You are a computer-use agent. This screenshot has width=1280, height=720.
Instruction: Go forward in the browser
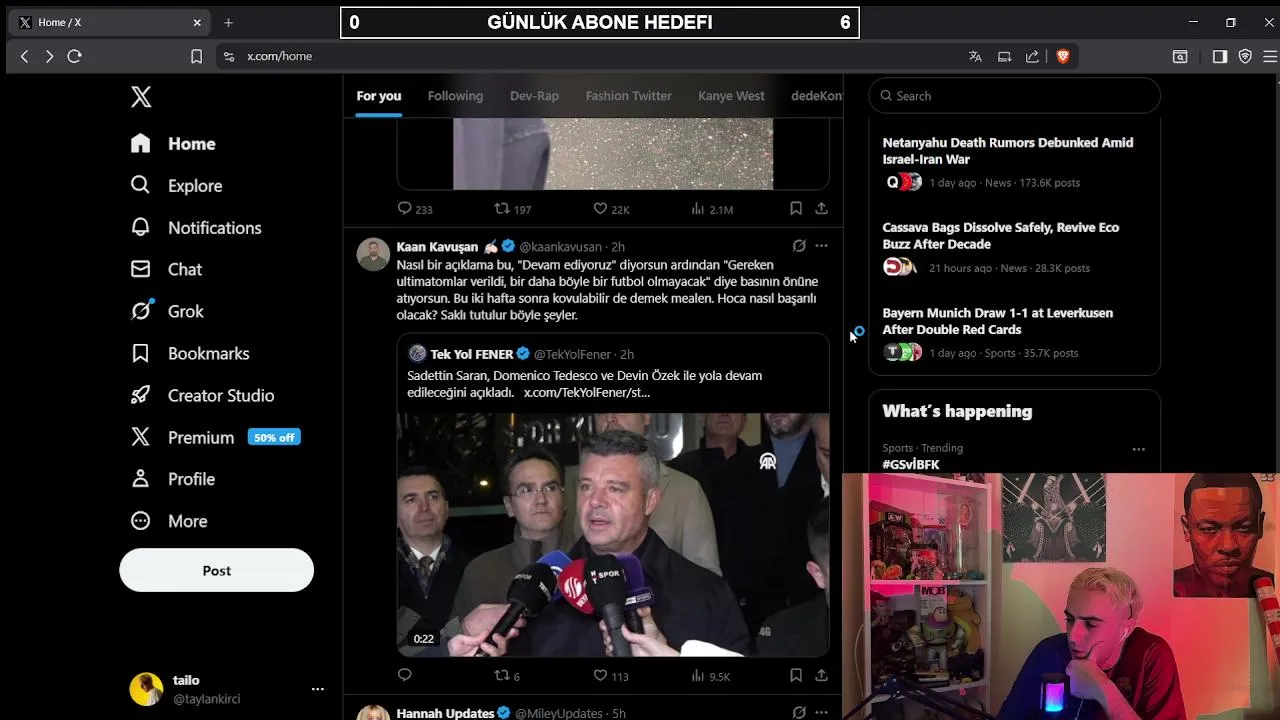[x=49, y=57]
